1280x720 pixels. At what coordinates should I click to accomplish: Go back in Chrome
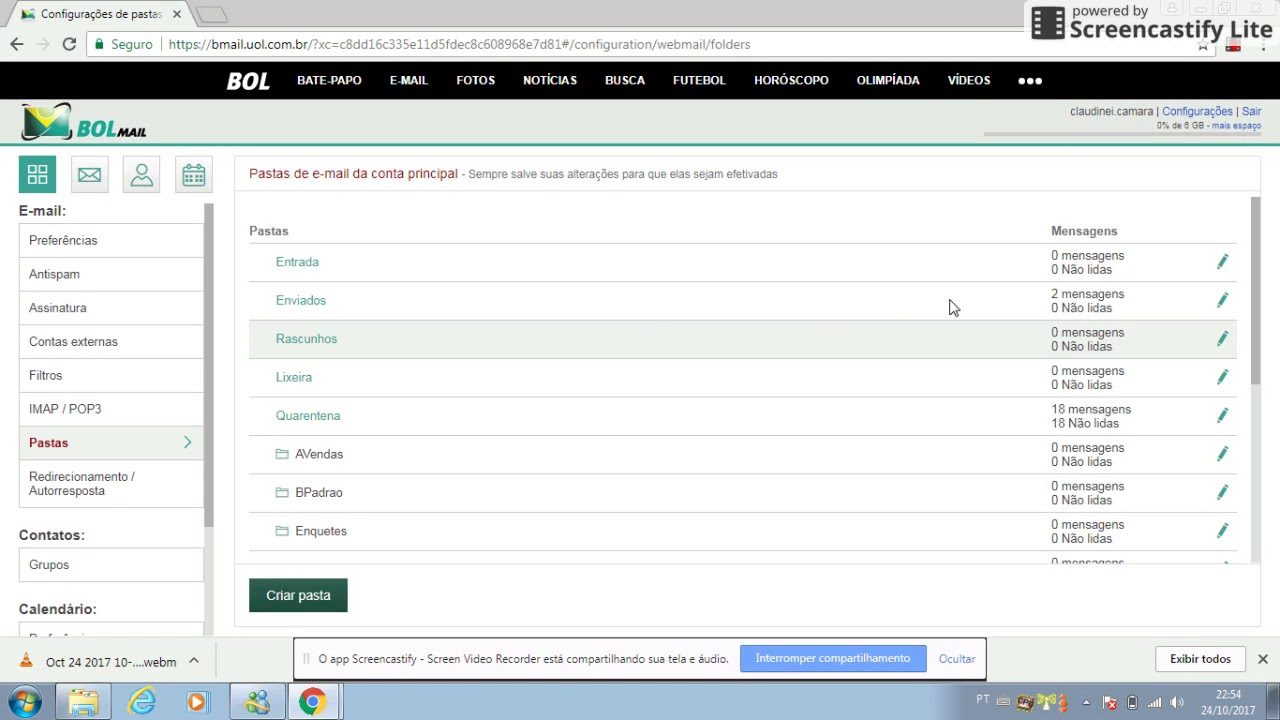pyautogui.click(x=17, y=44)
